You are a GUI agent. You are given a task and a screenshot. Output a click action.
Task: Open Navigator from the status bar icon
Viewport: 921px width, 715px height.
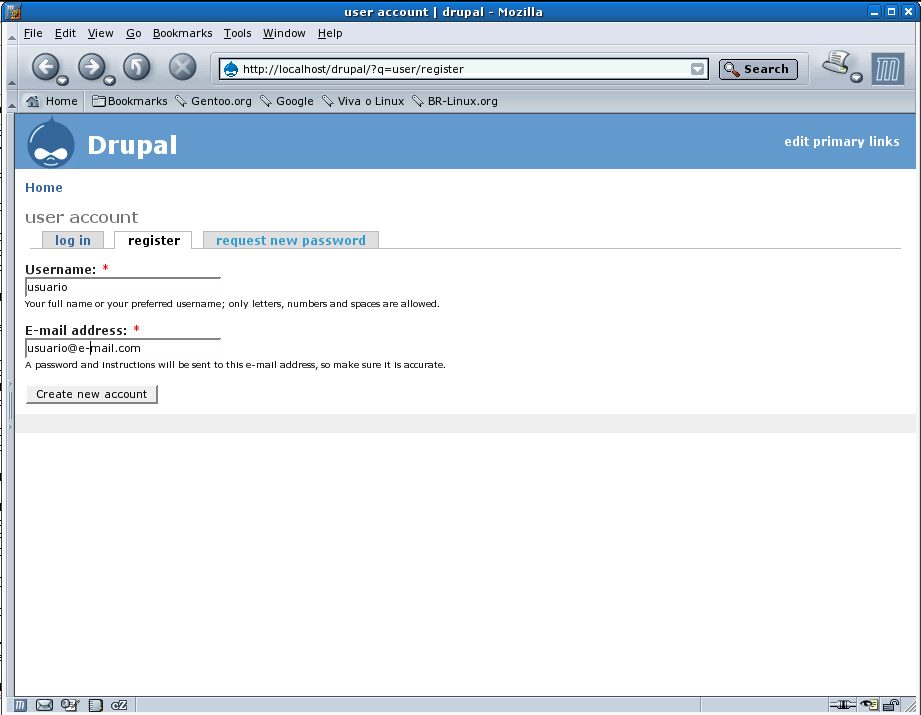20,705
